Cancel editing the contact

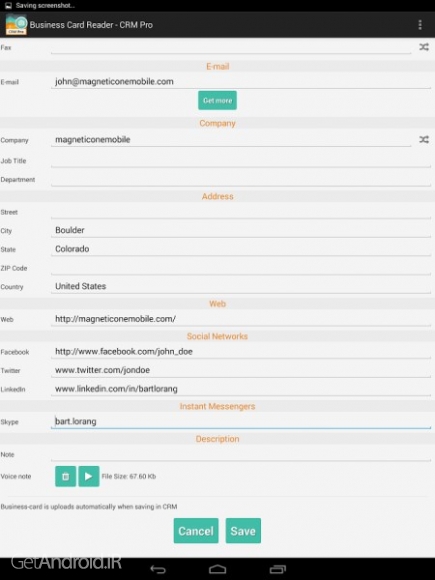(196, 531)
